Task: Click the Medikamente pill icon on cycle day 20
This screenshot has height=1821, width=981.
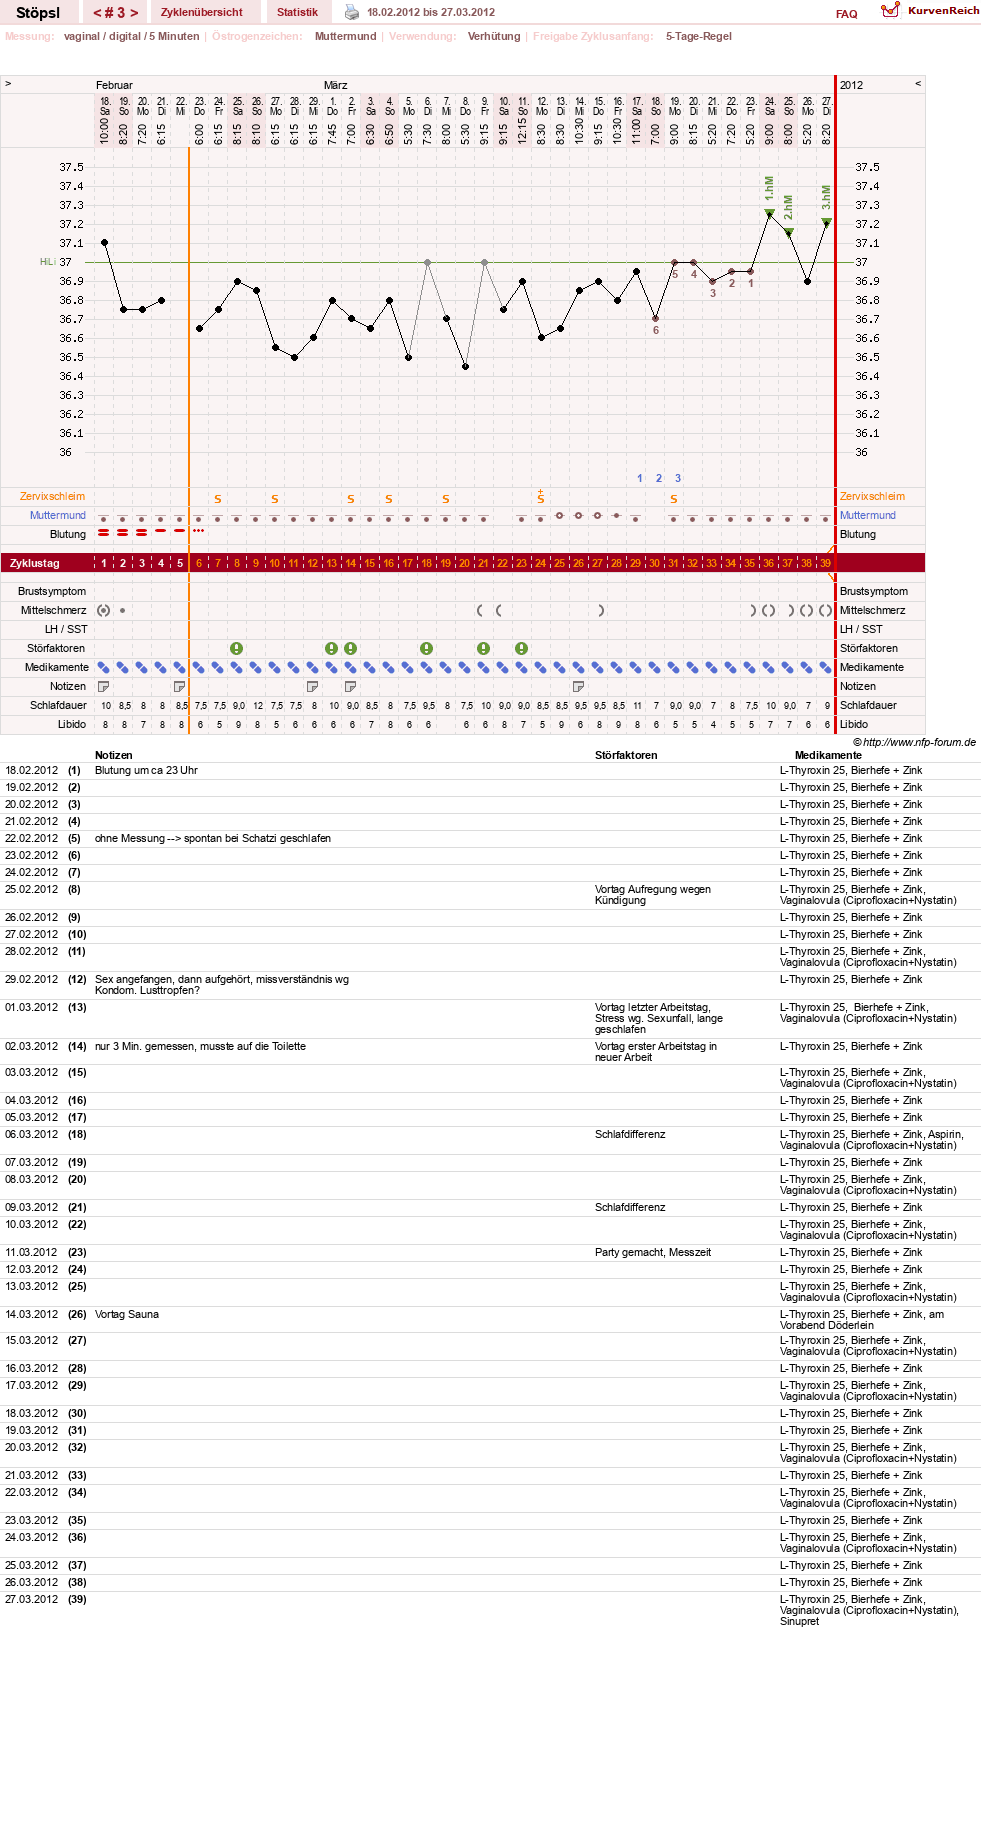Action: click(465, 667)
